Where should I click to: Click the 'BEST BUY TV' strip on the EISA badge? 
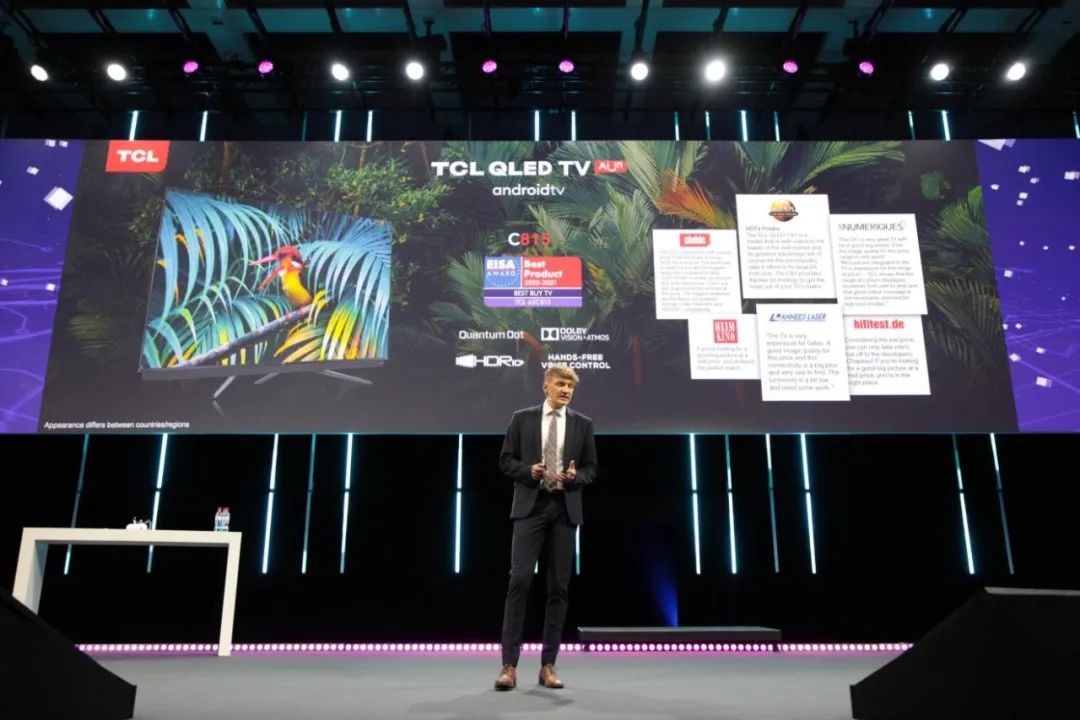coord(532,293)
